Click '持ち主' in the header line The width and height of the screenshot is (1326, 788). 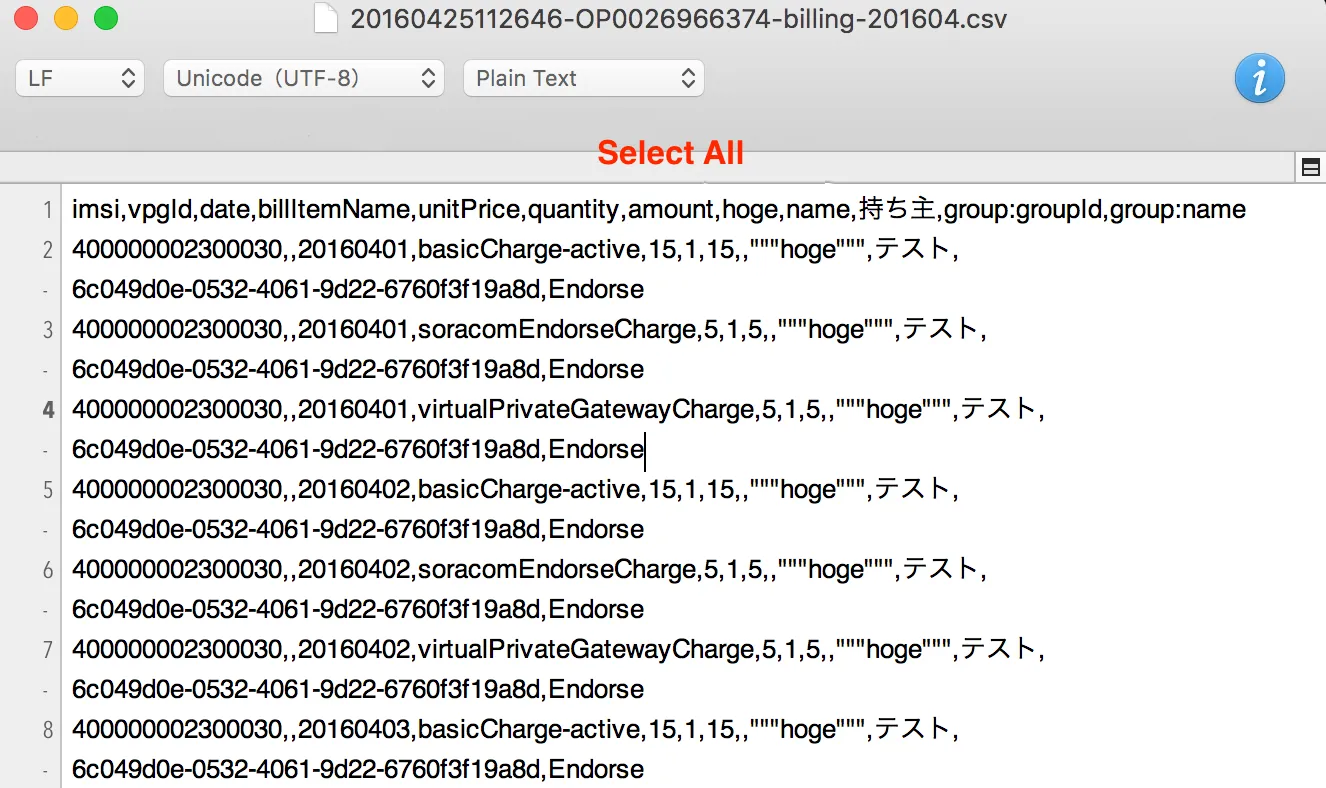pyautogui.click(x=899, y=209)
